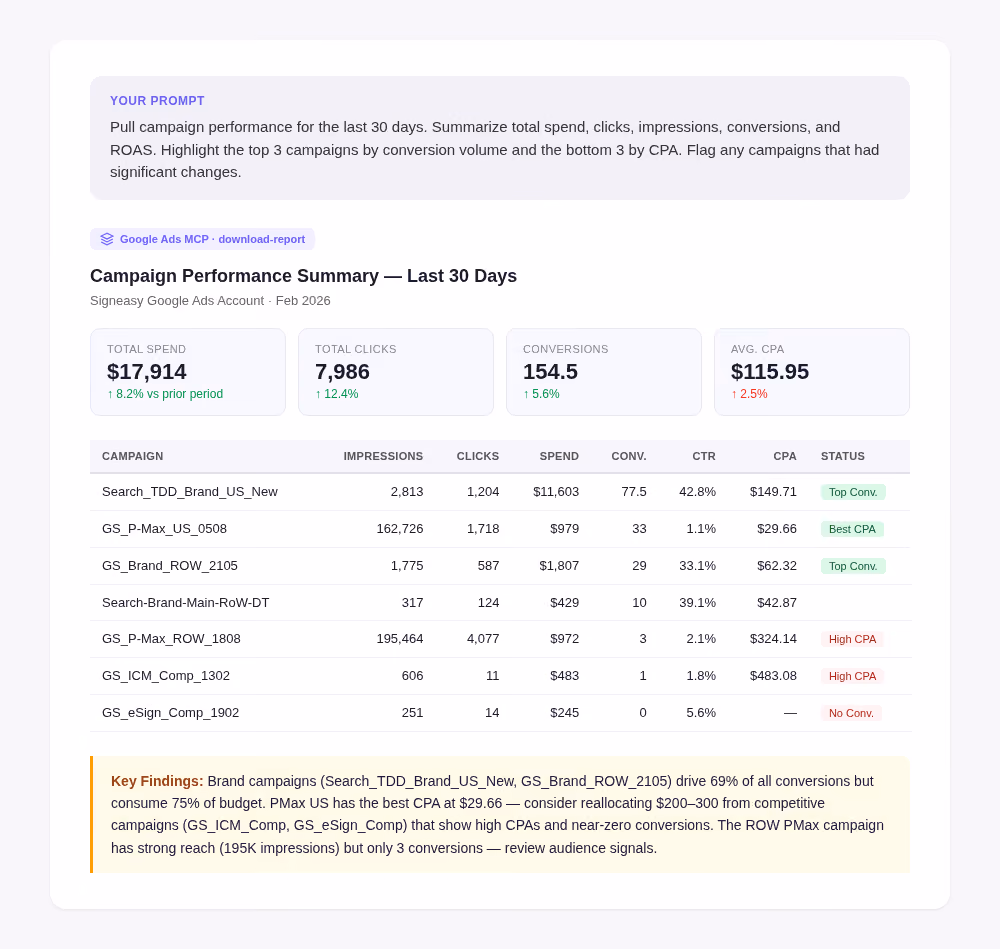1000x949 pixels.
Task: Sort by the CAMPAIGN column header
Action: click(x=133, y=457)
